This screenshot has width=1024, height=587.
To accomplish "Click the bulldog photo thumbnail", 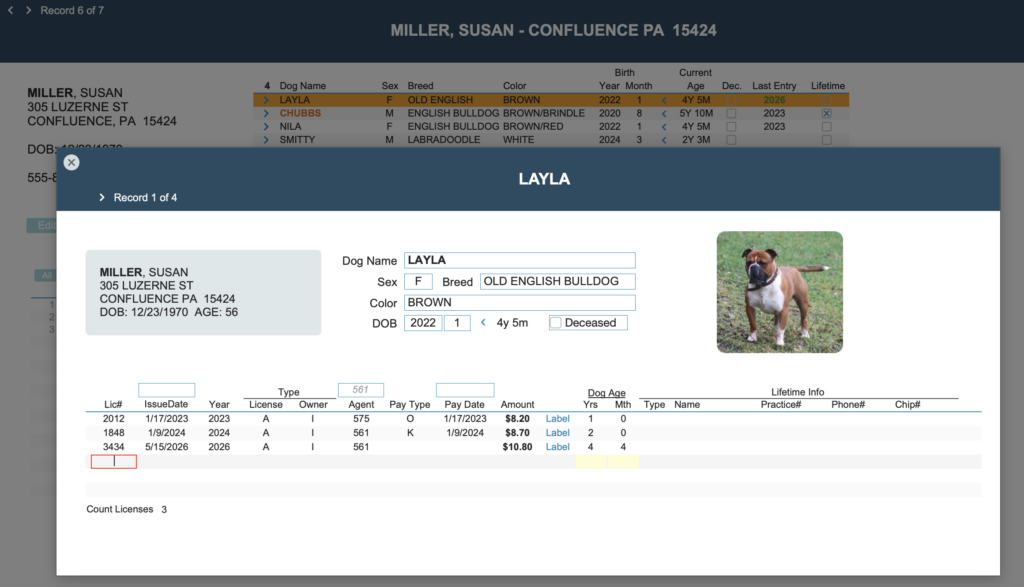I will coord(780,292).
